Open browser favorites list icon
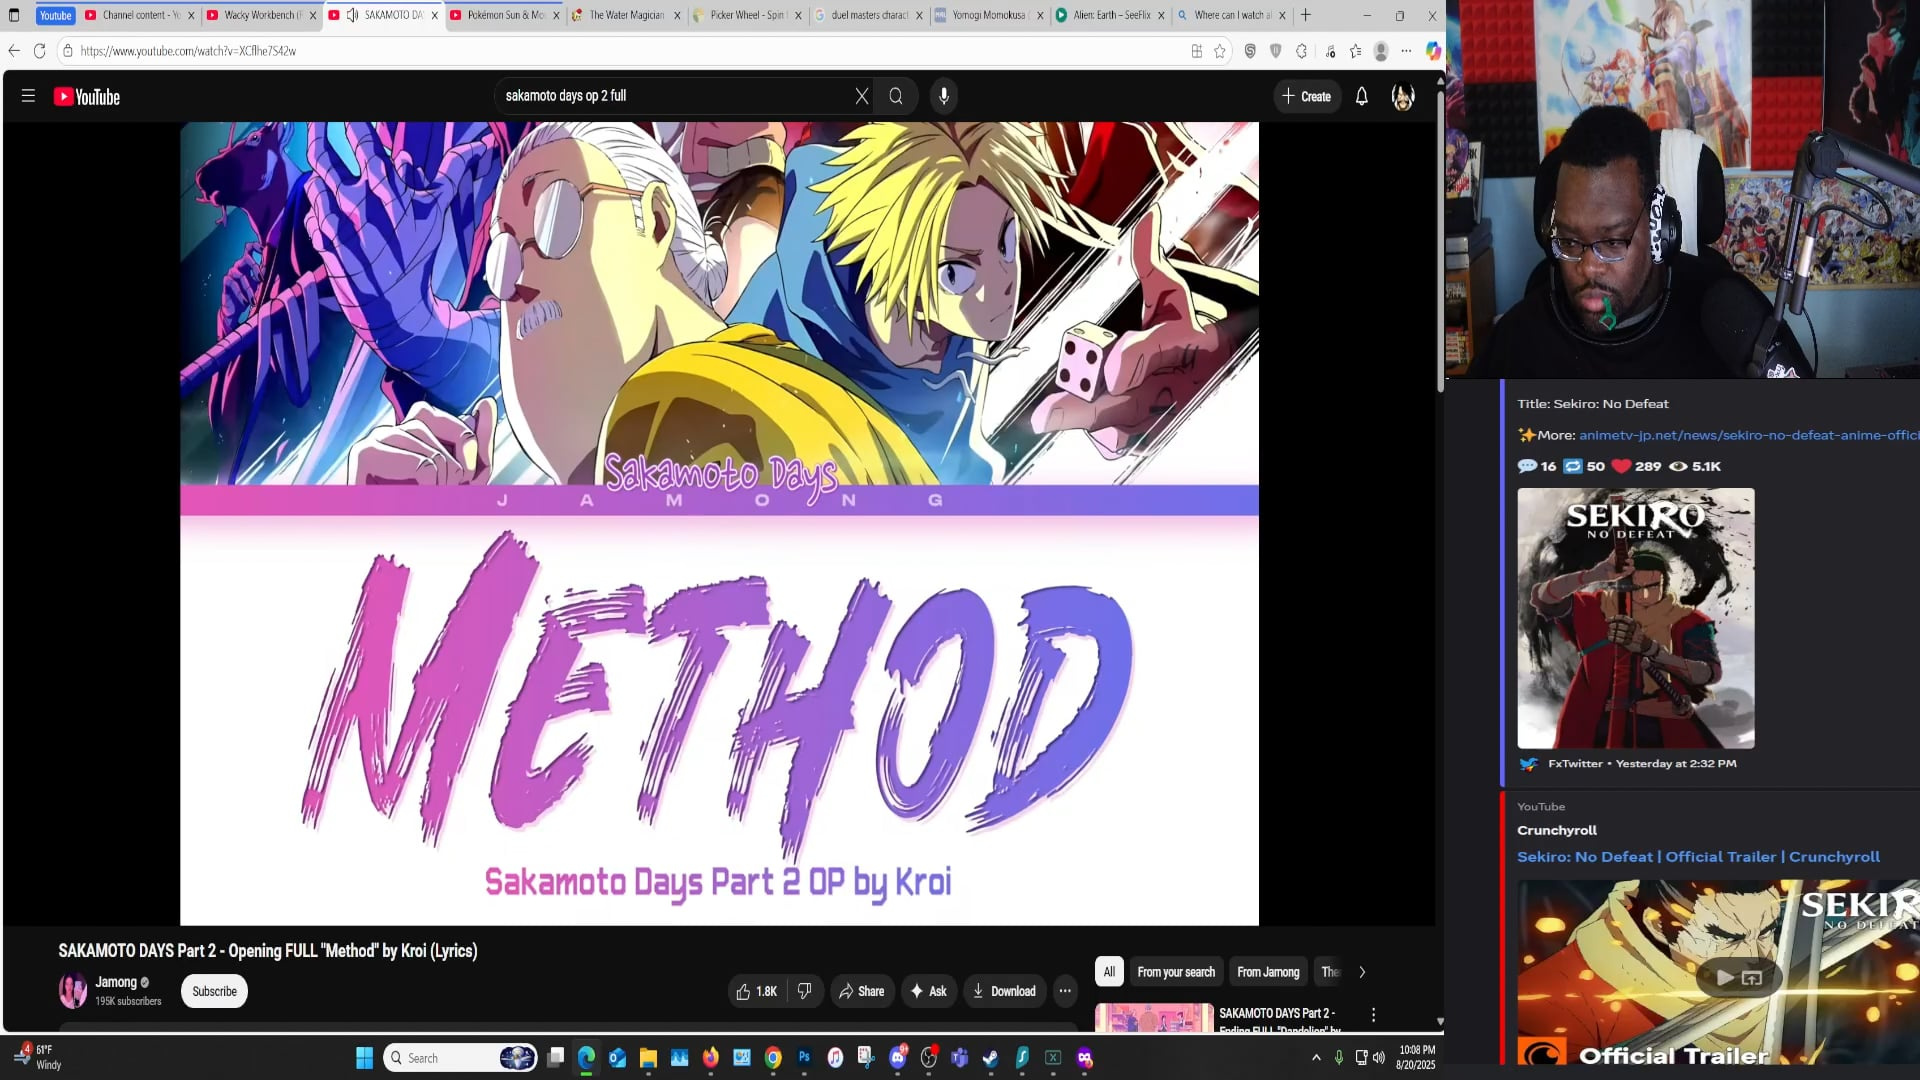1920x1080 pixels. (x=1355, y=51)
